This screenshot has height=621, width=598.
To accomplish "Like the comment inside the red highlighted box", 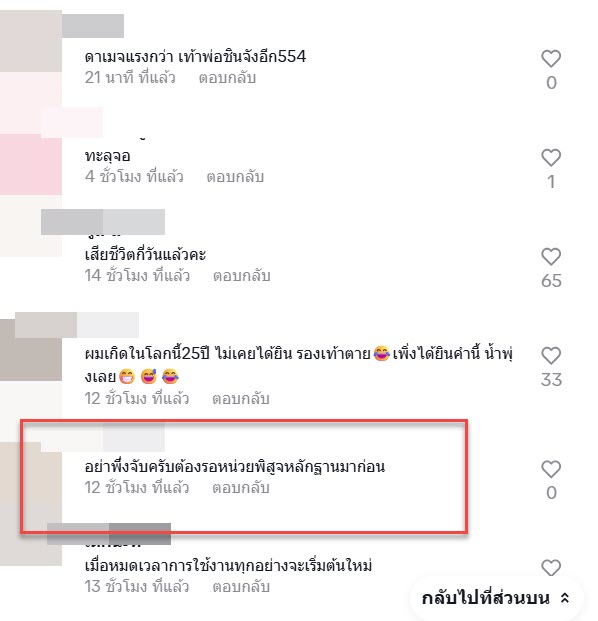I will click(x=551, y=469).
